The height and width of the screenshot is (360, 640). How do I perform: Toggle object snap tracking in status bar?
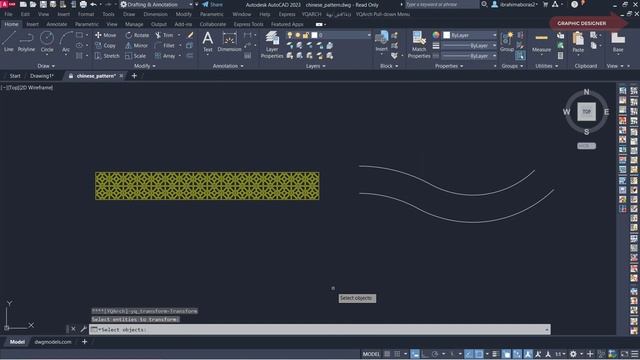469,354
